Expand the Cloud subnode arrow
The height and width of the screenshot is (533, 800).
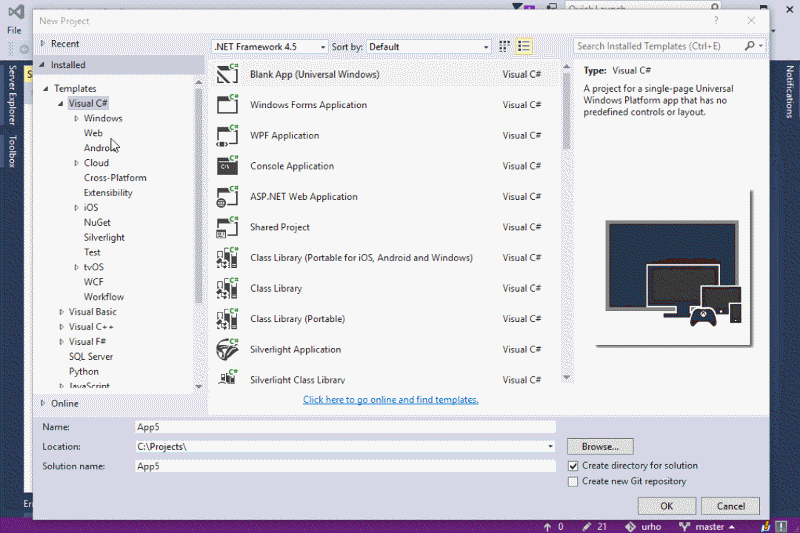tap(77, 163)
